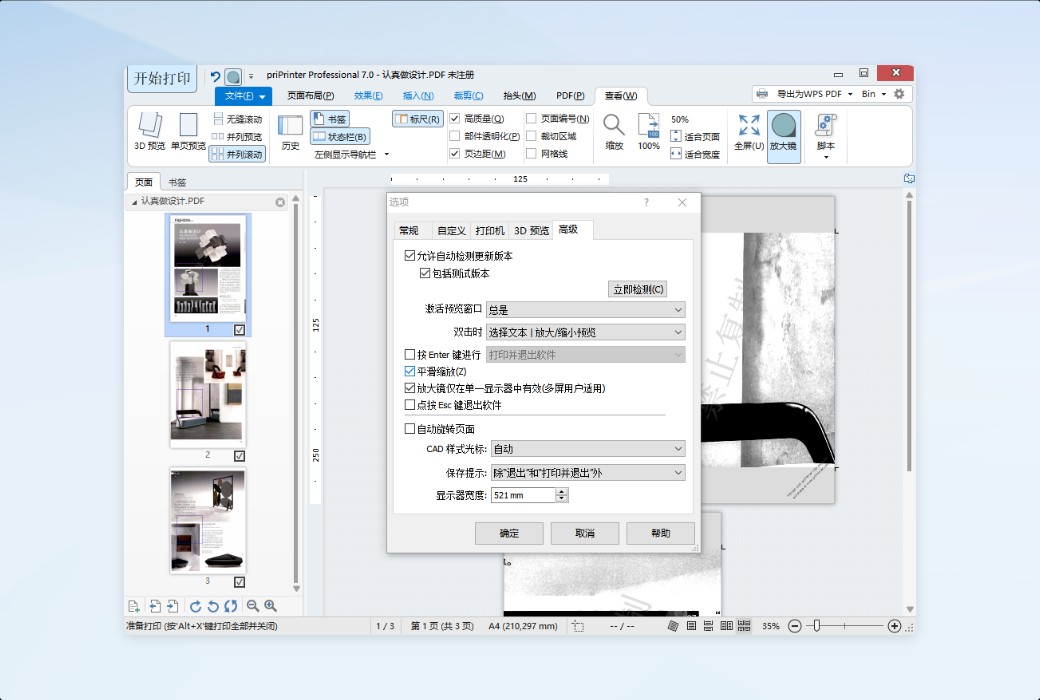This screenshot has width=1040, height=700.
Task: Click zoom plus icon in status bar
Action: 894,626
